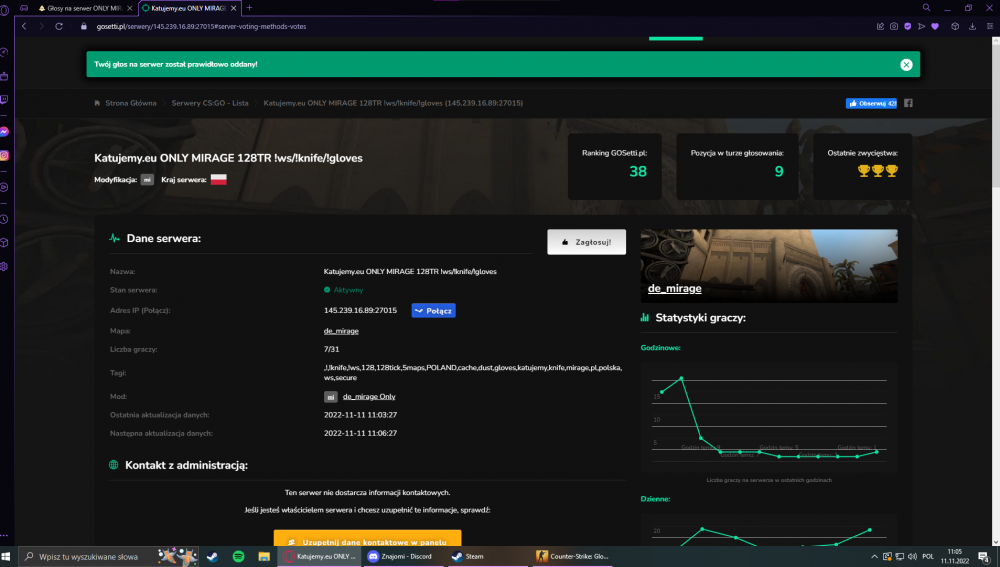Screen dimensions: 1000x567
Task: Open 'Serwery CS:GO - Lista' breadcrumb
Action: pos(210,103)
